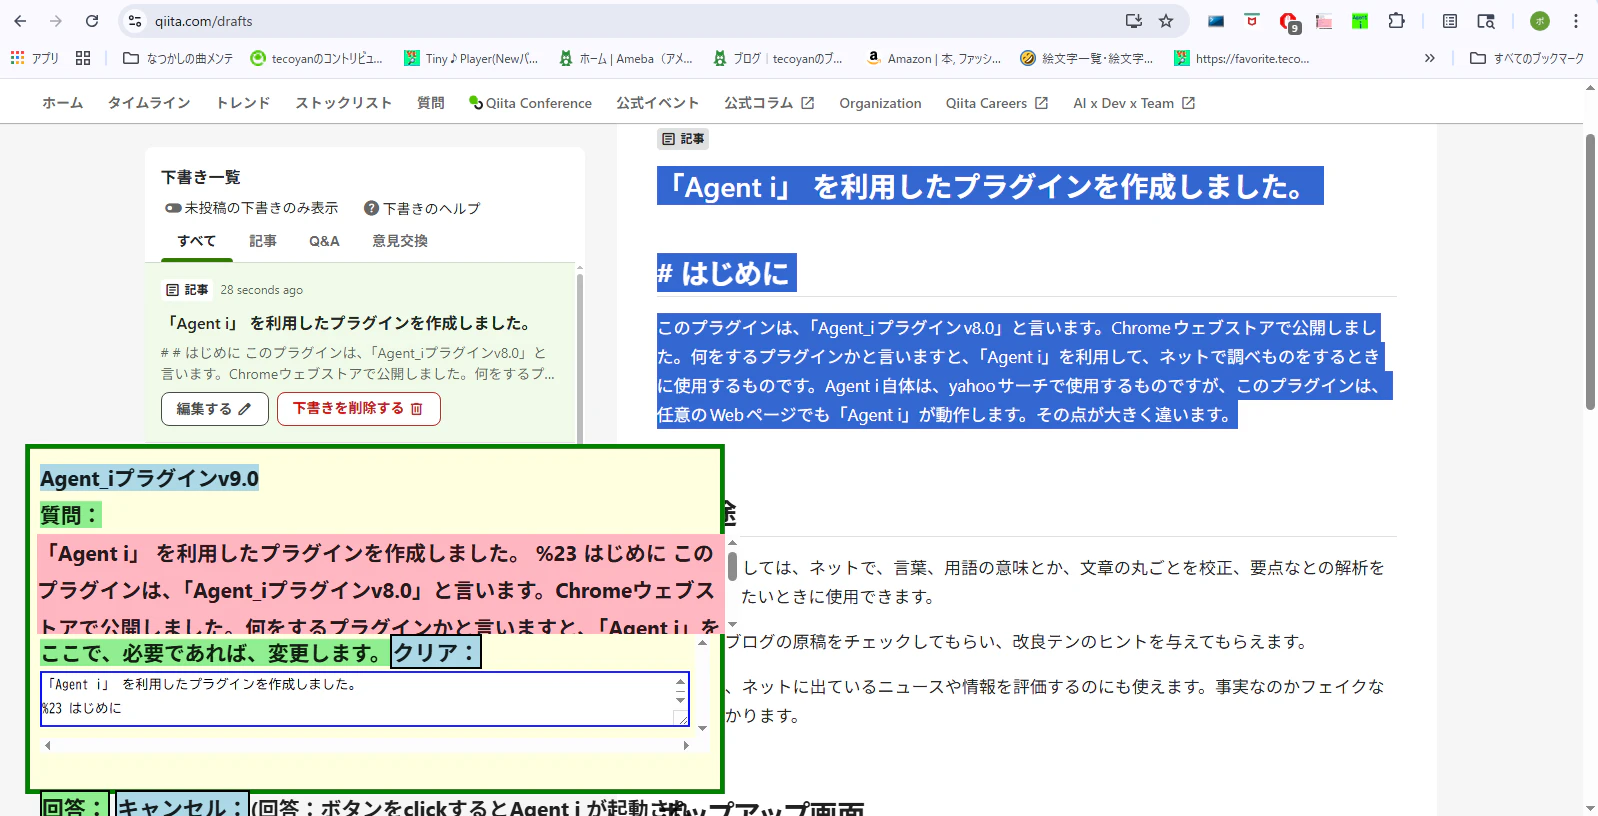The height and width of the screenshot is (816, 1598).
Task: Click the # はじめに heading in preview
Action: (727, 273)
